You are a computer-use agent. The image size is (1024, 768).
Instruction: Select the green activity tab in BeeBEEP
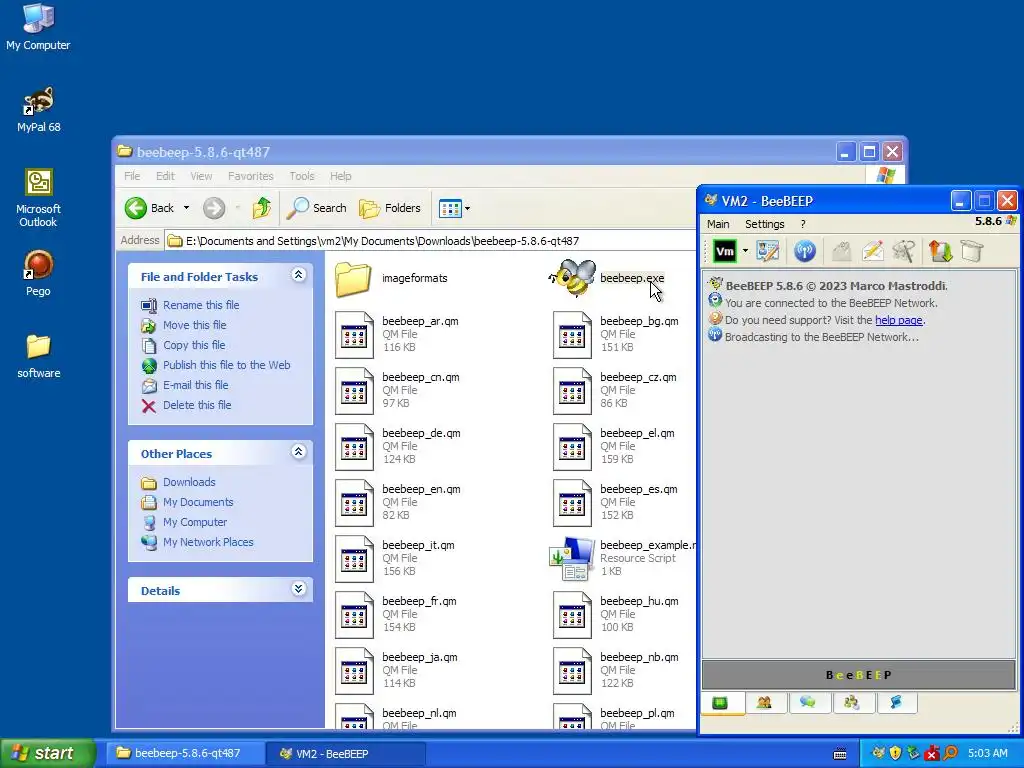coord(720,703)
